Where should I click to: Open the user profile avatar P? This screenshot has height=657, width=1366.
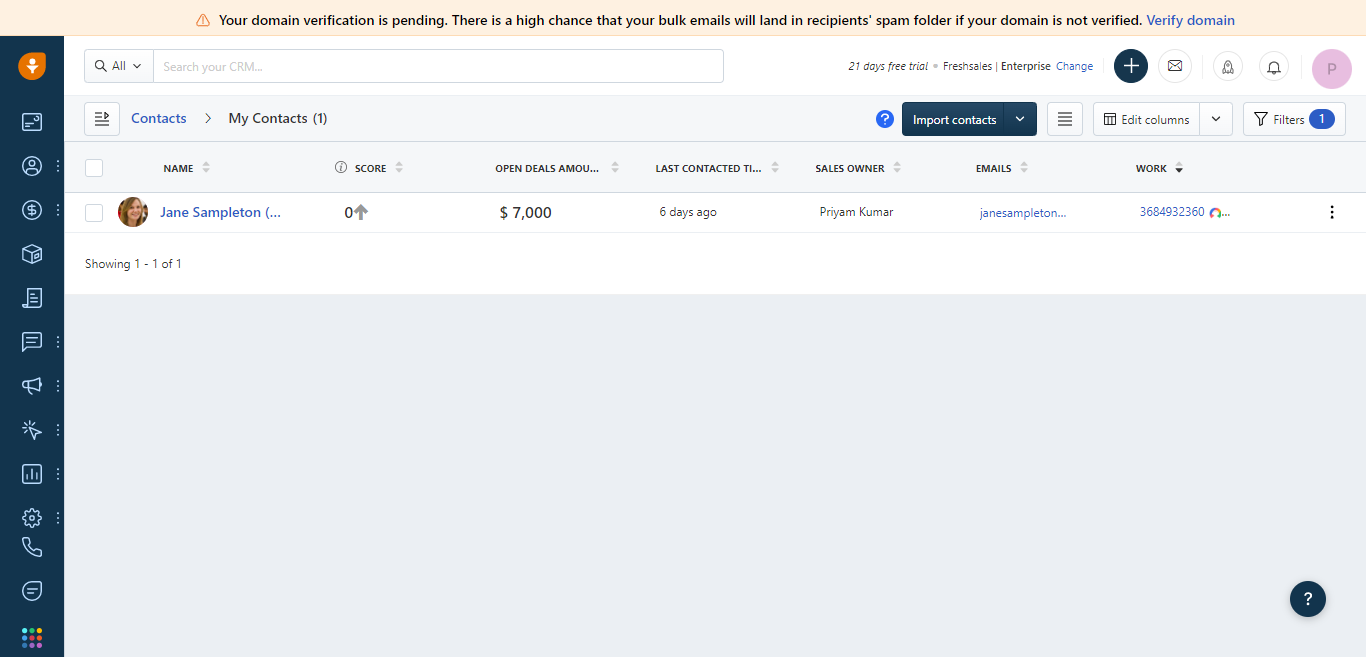click(x=1332, y=69)
